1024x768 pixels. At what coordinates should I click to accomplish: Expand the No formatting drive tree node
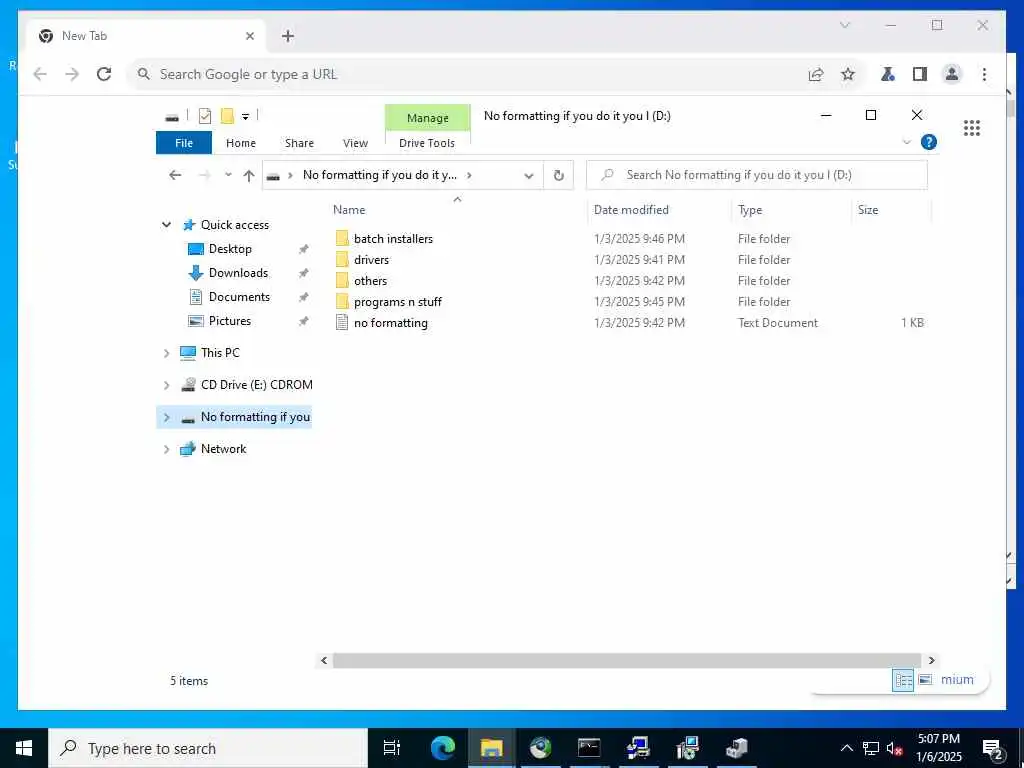(x=167, y=417)
